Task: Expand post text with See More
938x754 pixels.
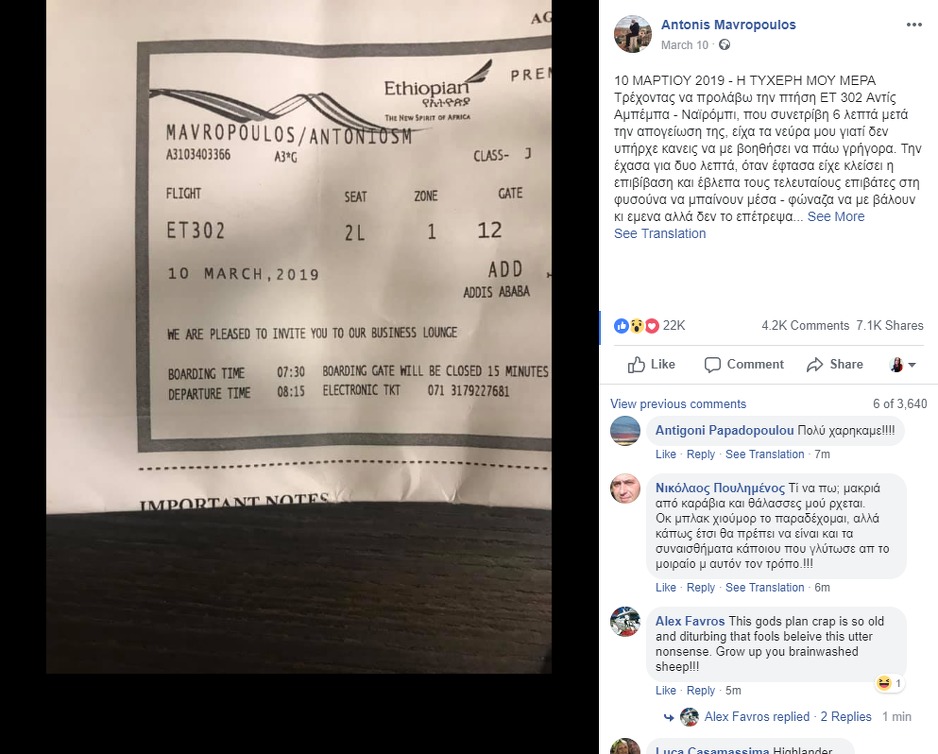Action: 836,217
